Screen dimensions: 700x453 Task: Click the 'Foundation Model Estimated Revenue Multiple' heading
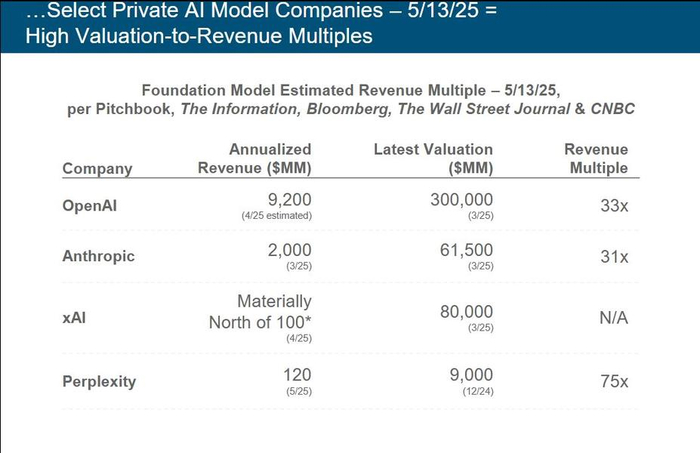(349, 88)
